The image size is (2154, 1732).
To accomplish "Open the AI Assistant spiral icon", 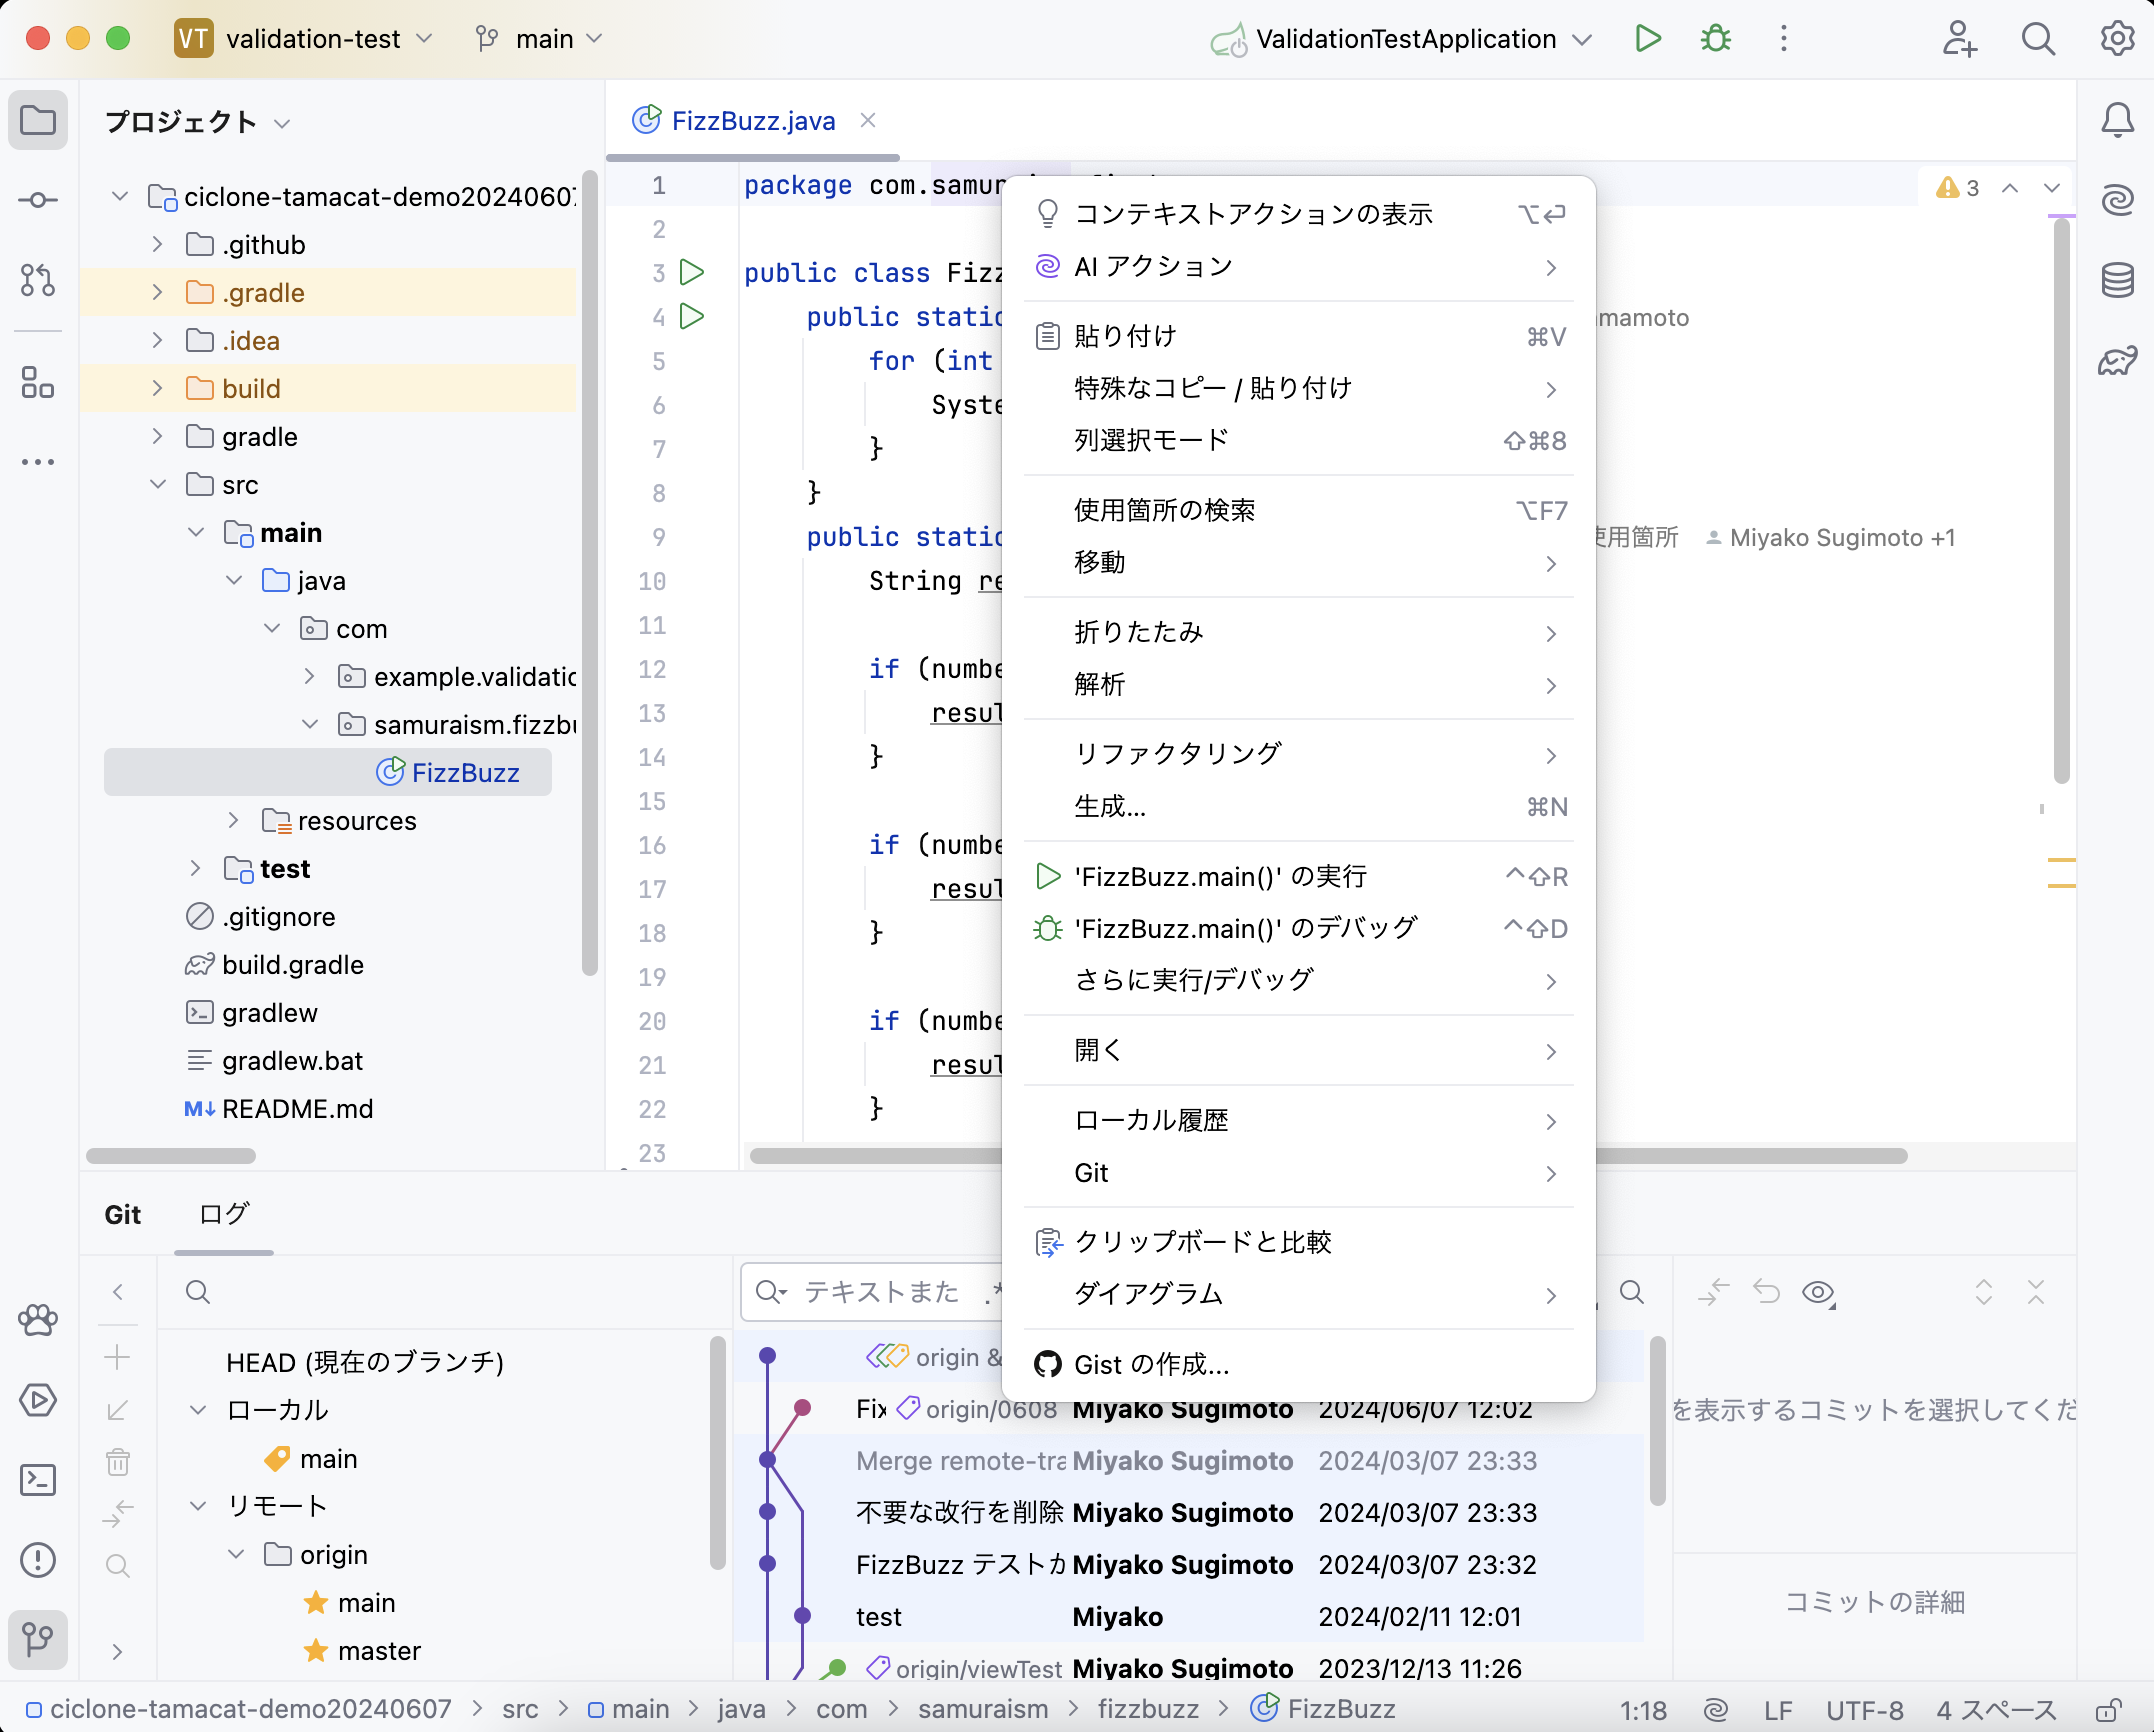I will pyautogui.click(x=2117, y=201).
